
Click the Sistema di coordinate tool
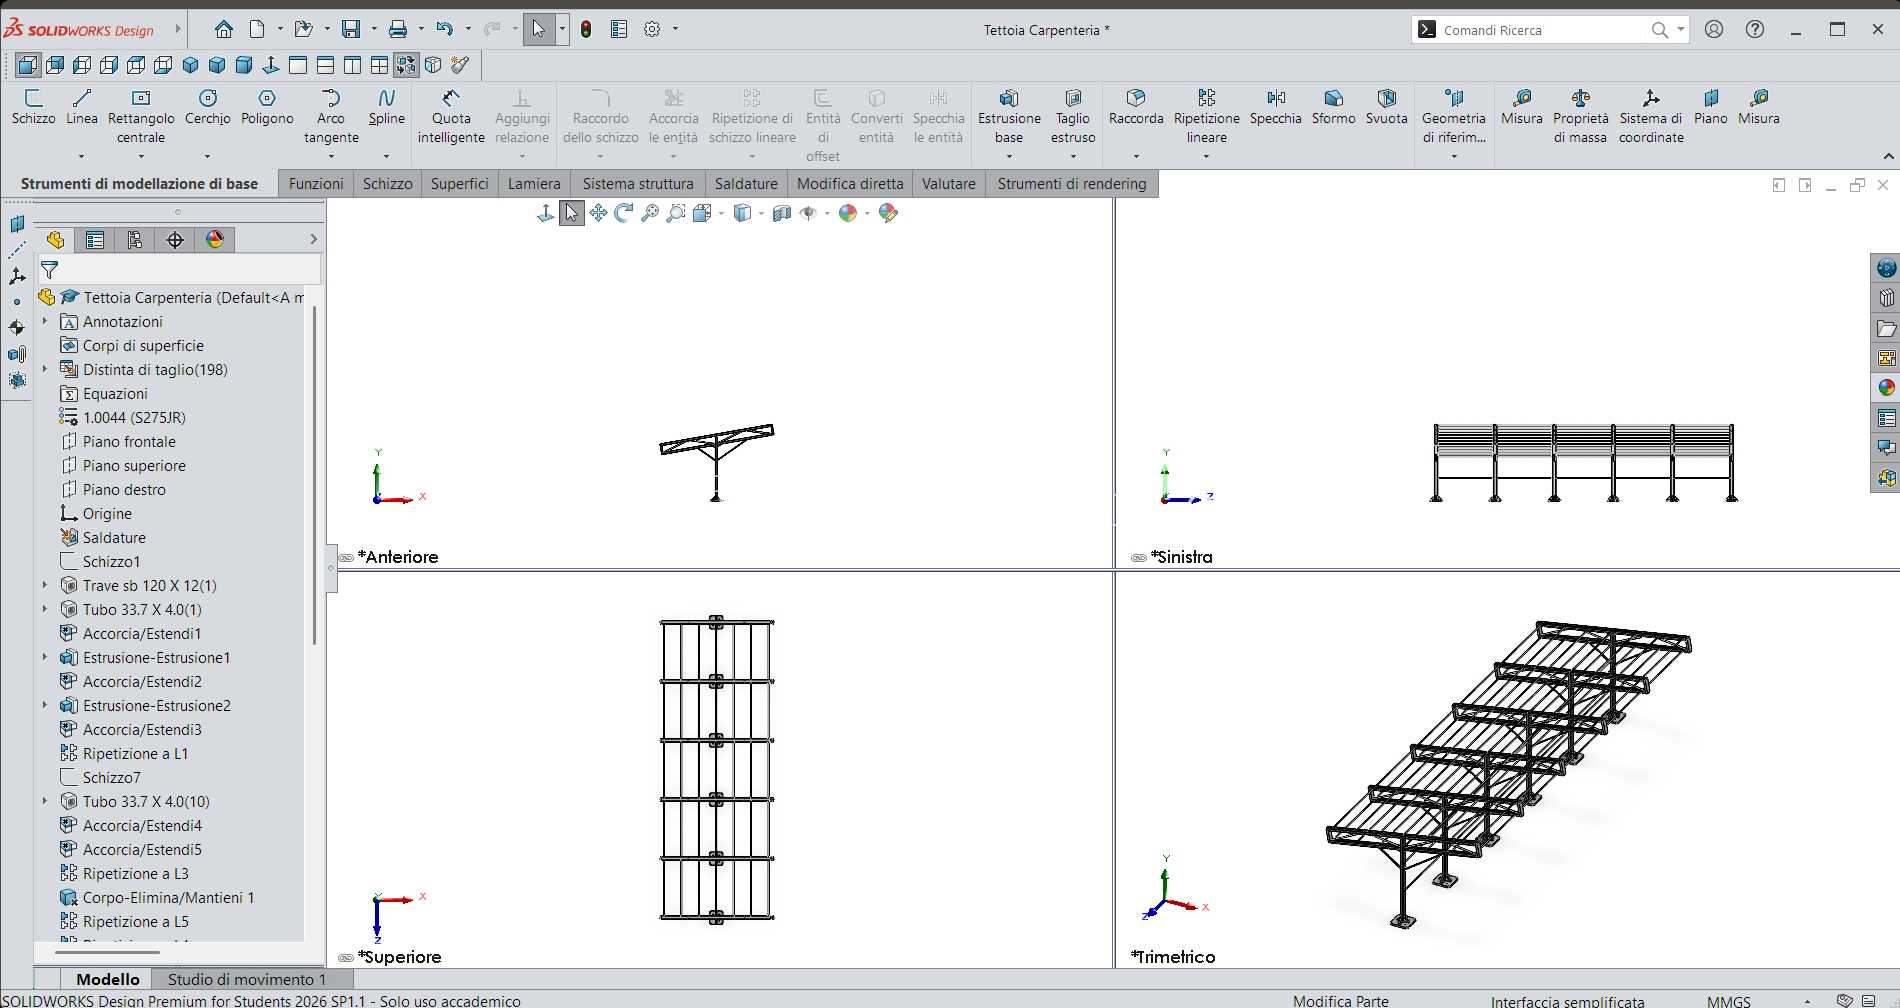pos(1651,116)
